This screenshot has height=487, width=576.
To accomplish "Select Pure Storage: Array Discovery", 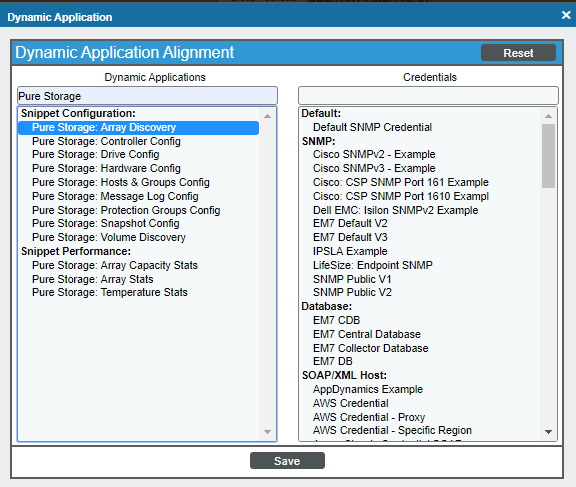I will pos(138,127).
